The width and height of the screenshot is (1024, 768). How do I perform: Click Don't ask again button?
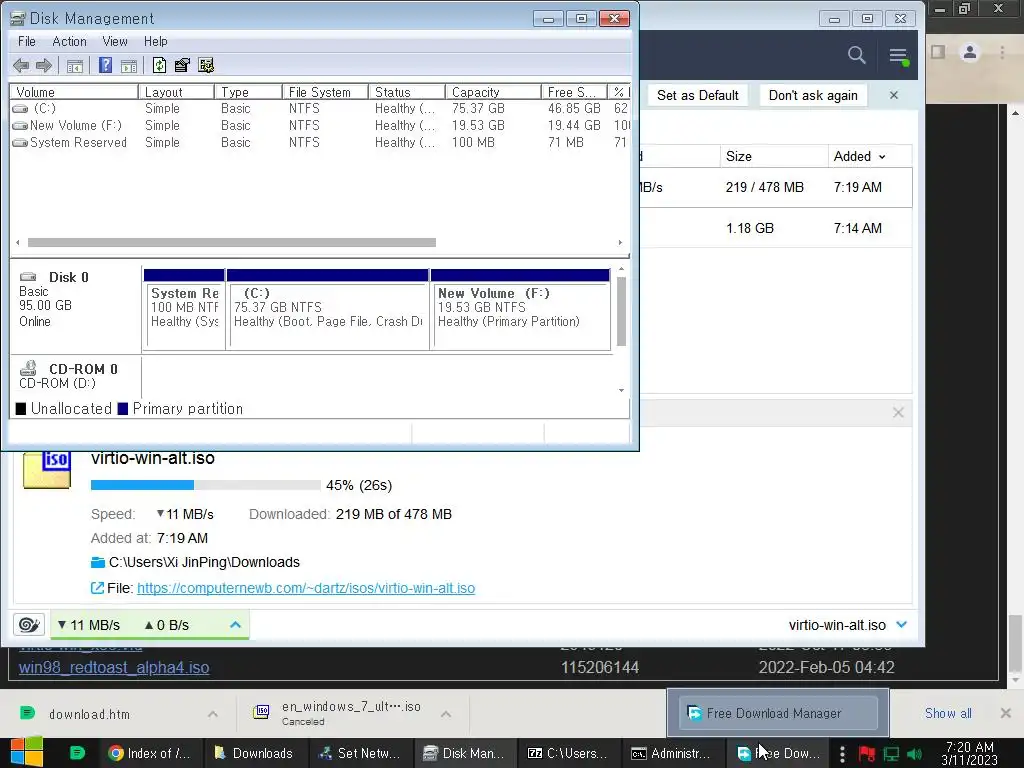point(813,95)
